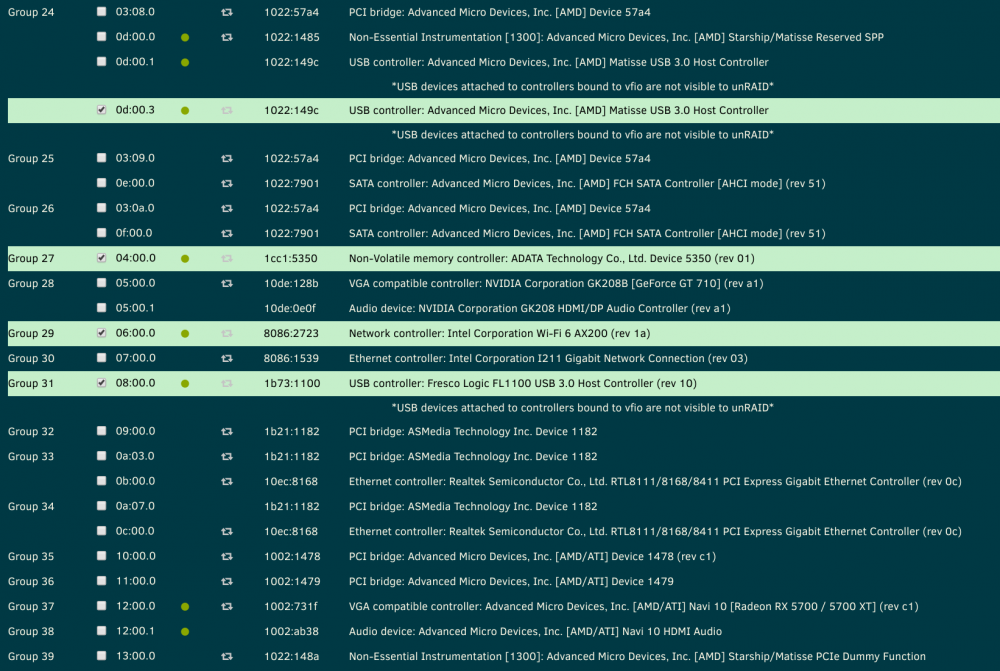Image resolution: width=1000 pixels, height=671 pixels.
Task: Click device ID '8086:2723'
Action: tap(291, 333)
